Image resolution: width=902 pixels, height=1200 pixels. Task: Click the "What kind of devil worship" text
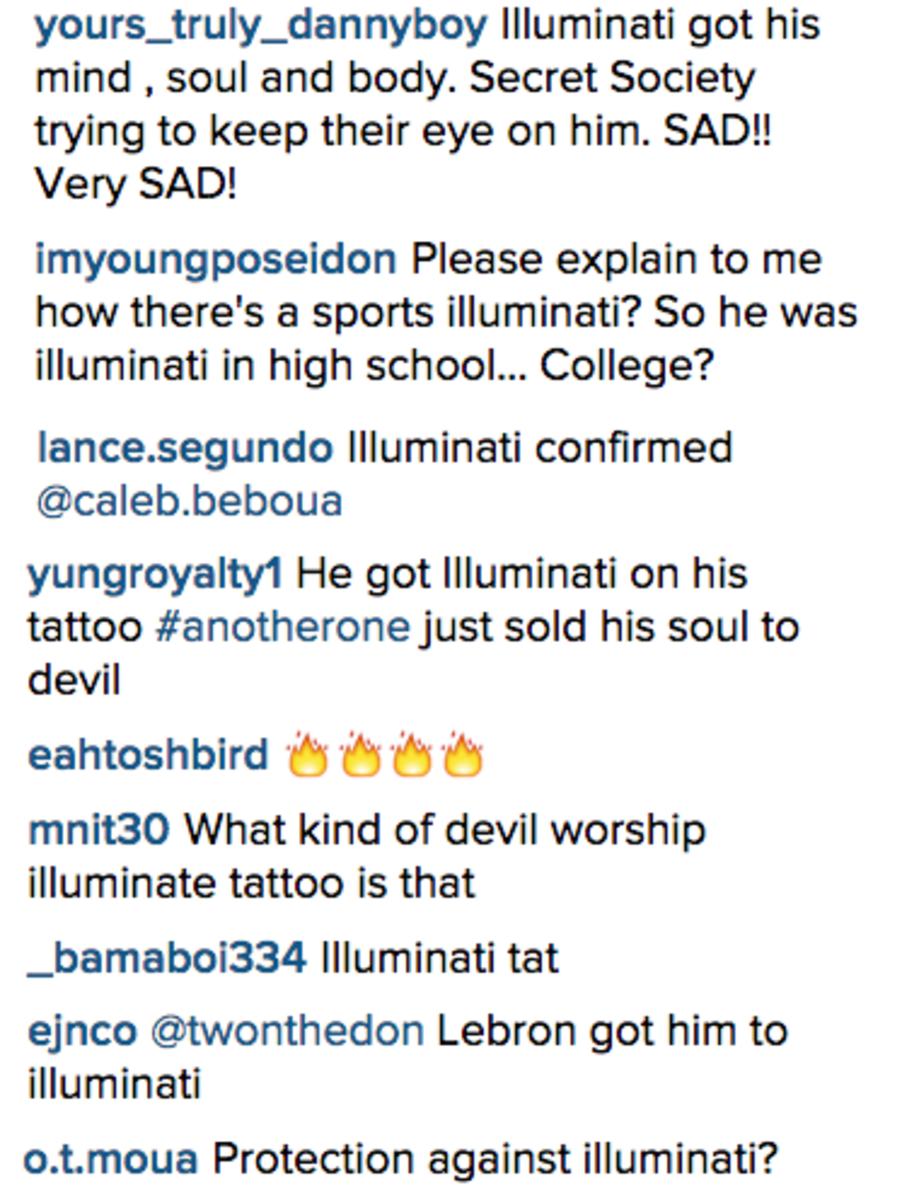tap(445, 830)
